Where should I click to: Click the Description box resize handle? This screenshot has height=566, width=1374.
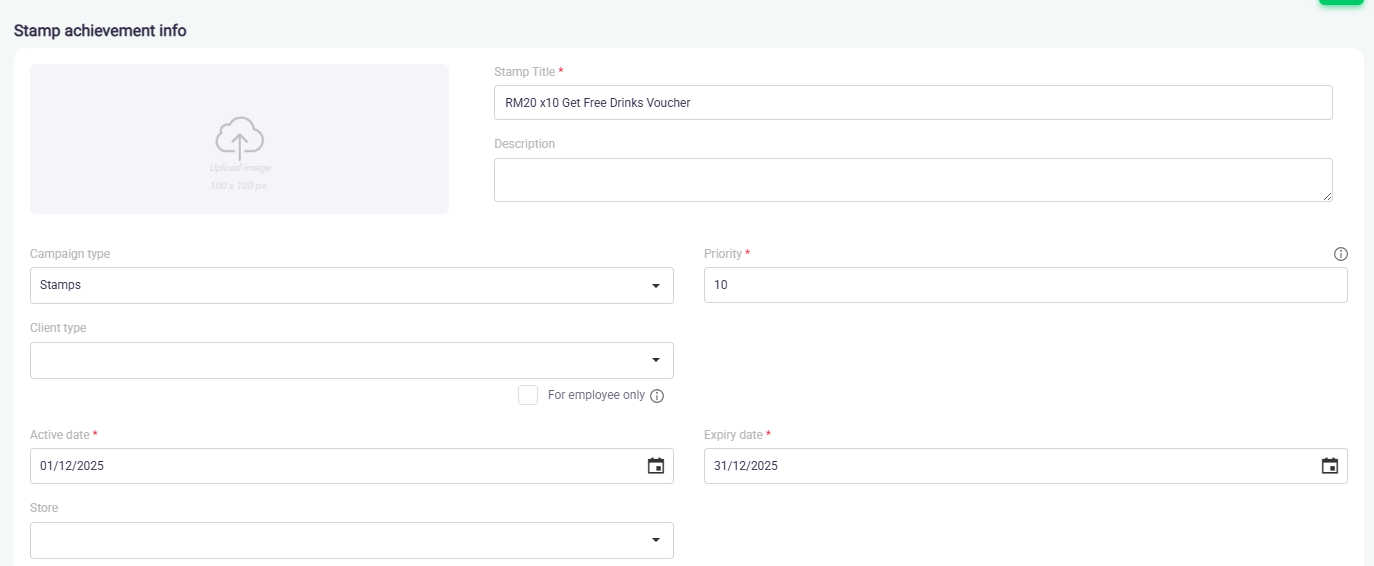tap(1327, 196)
